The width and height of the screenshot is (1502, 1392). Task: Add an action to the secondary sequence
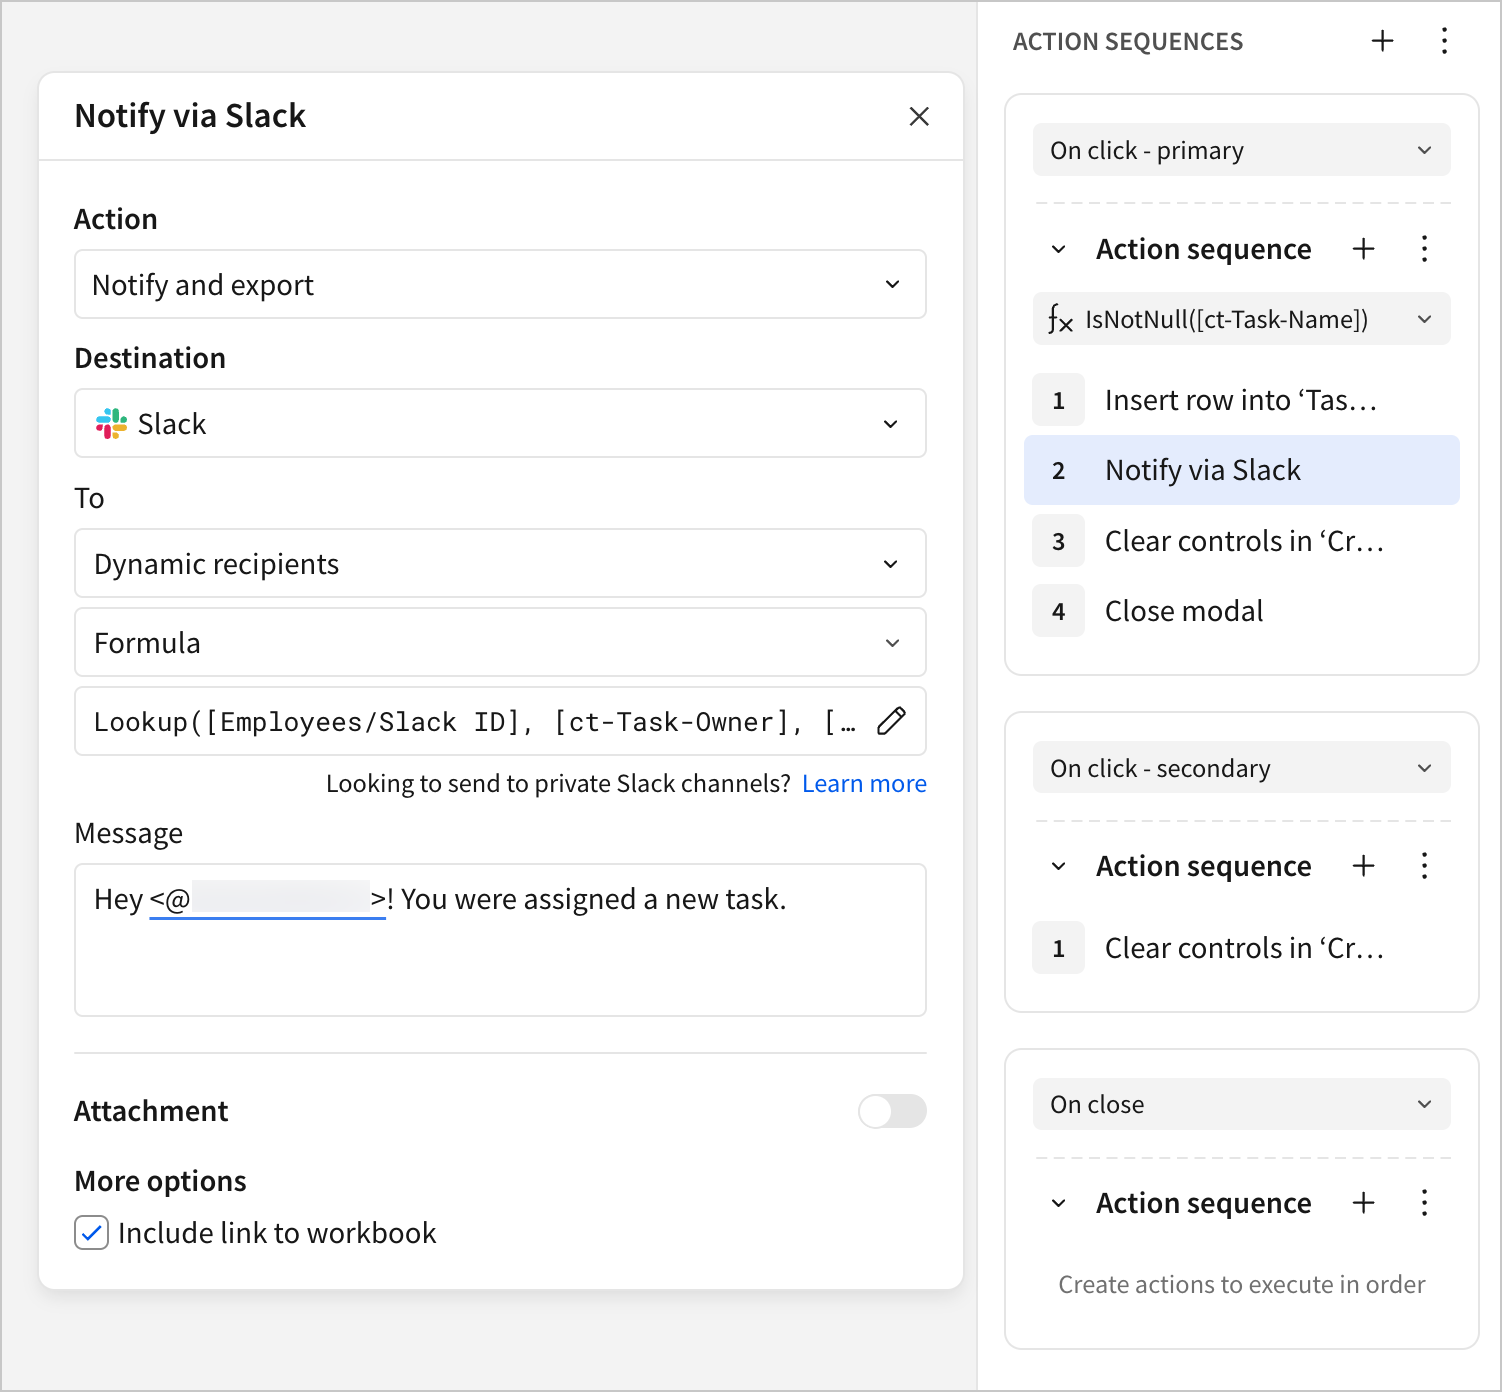(1364, 866)
